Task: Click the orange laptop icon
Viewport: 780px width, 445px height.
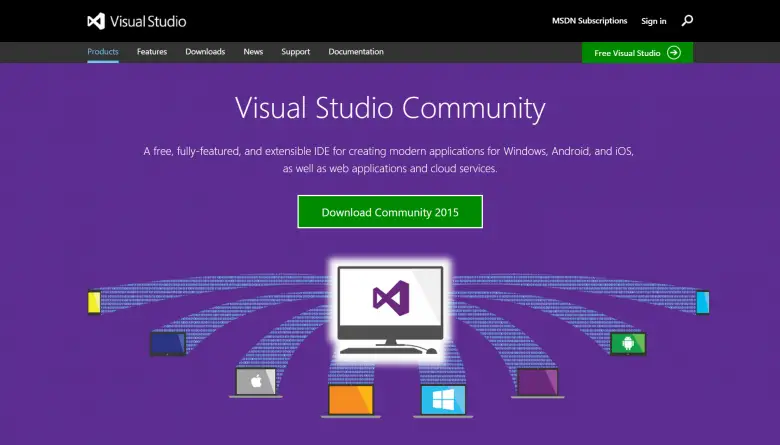Action: coord(351,401)
